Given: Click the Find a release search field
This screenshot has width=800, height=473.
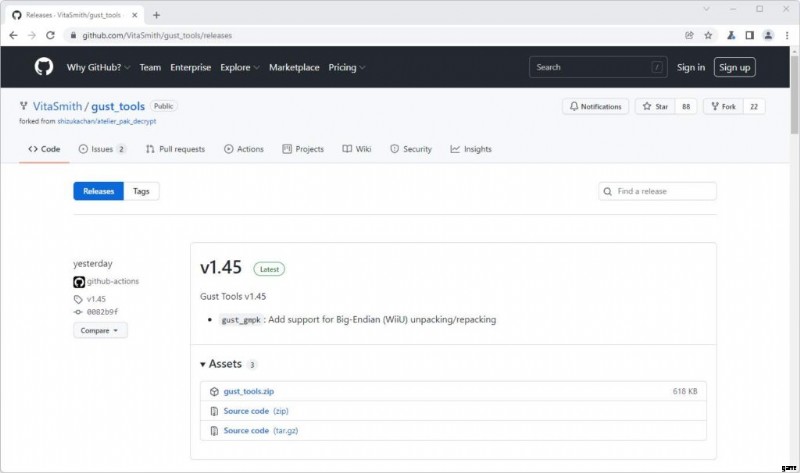Looking at the screenshot, I should coord(664,191).
